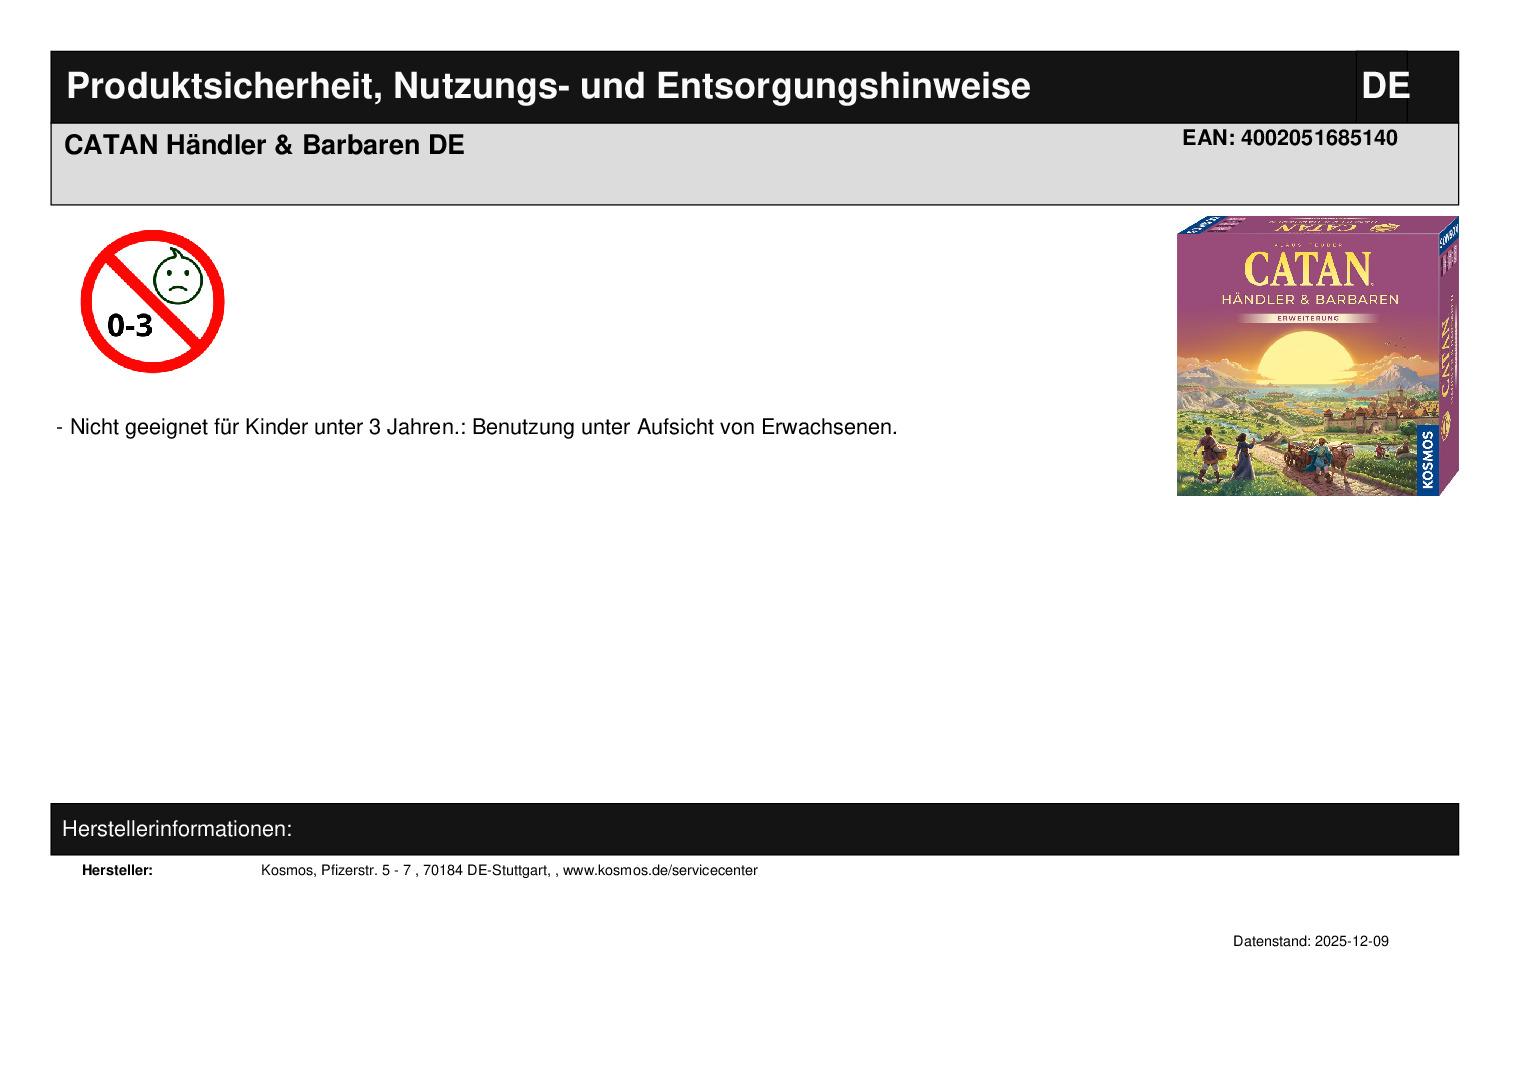Click the product name CATAN Händler & Barbaren DE
Image resolution: width=1520 pixels, height=1075 pixels.
264,146
